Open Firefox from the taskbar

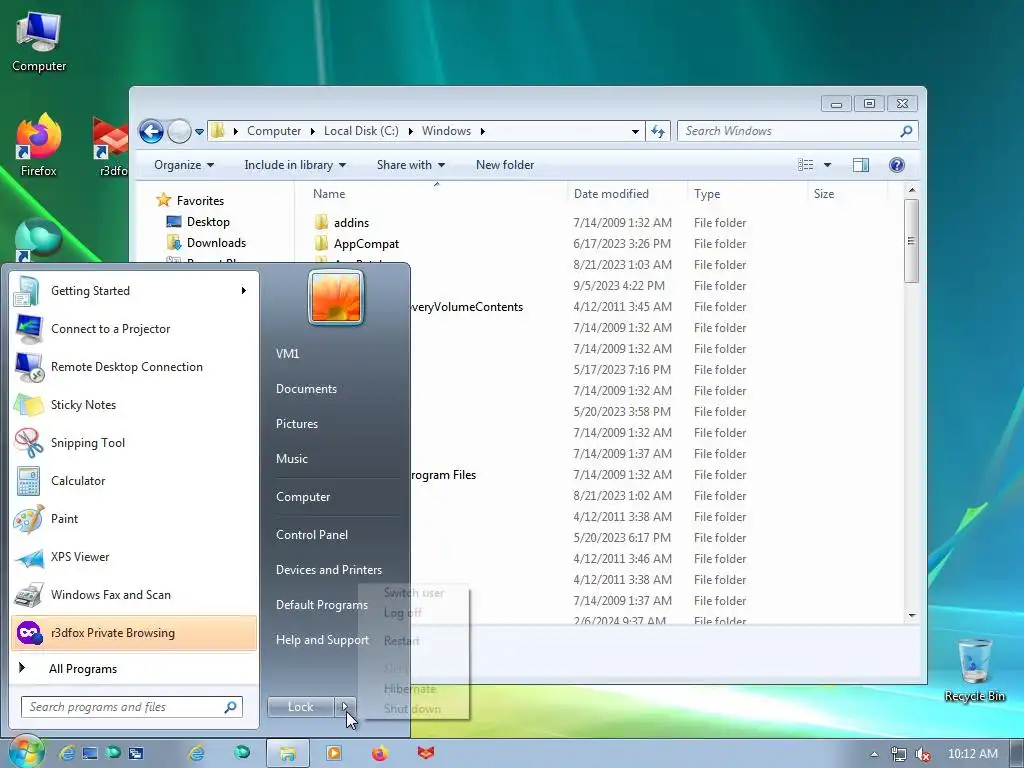tap(379, 753)
